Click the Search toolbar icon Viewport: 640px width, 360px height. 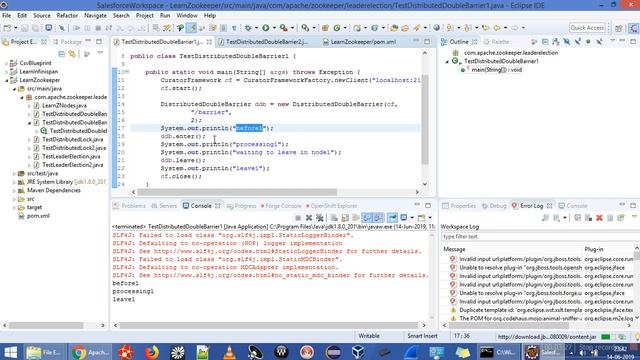[x=417, y=28]
